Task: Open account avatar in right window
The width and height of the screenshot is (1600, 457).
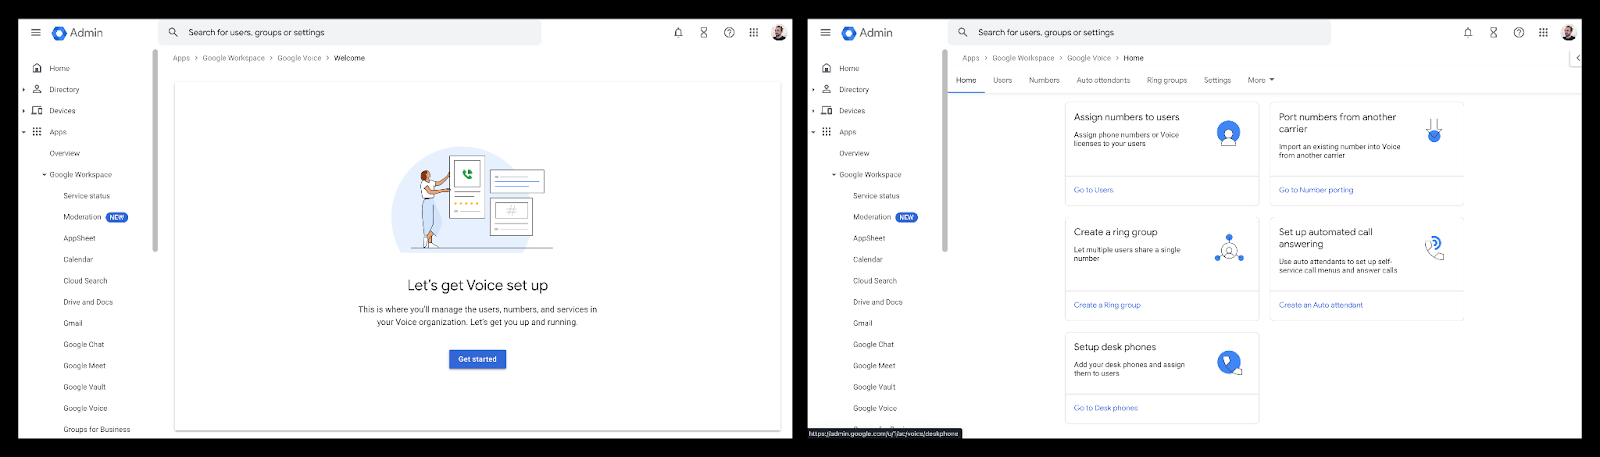Action: pos(1569,33)
